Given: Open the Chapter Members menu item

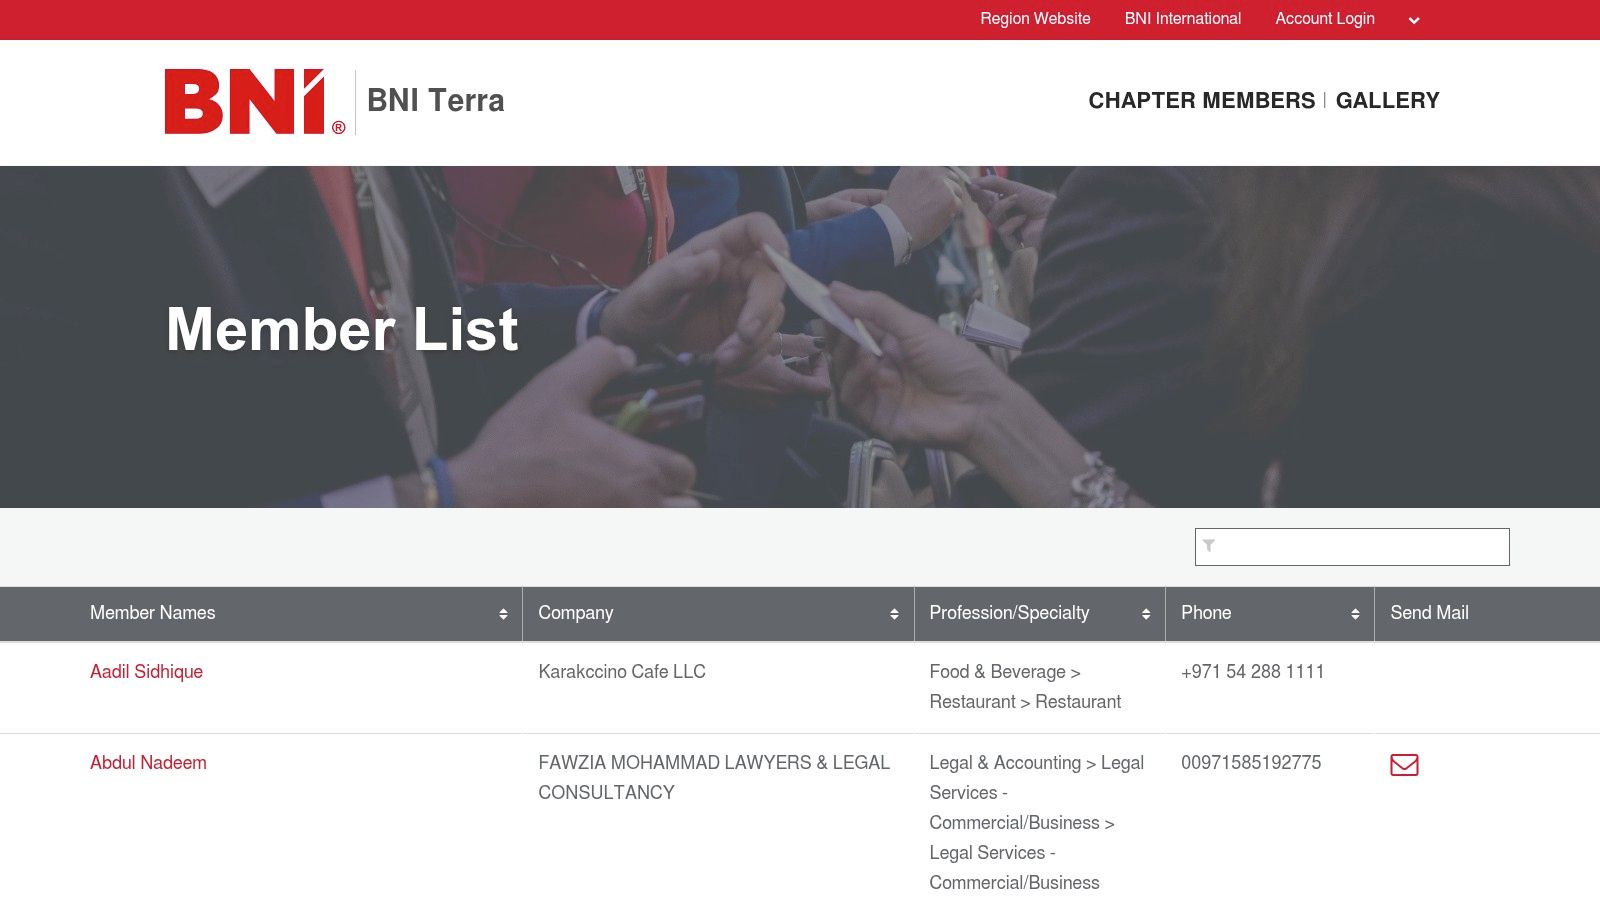Looking at the screenshot, I should pos(1201,100).
